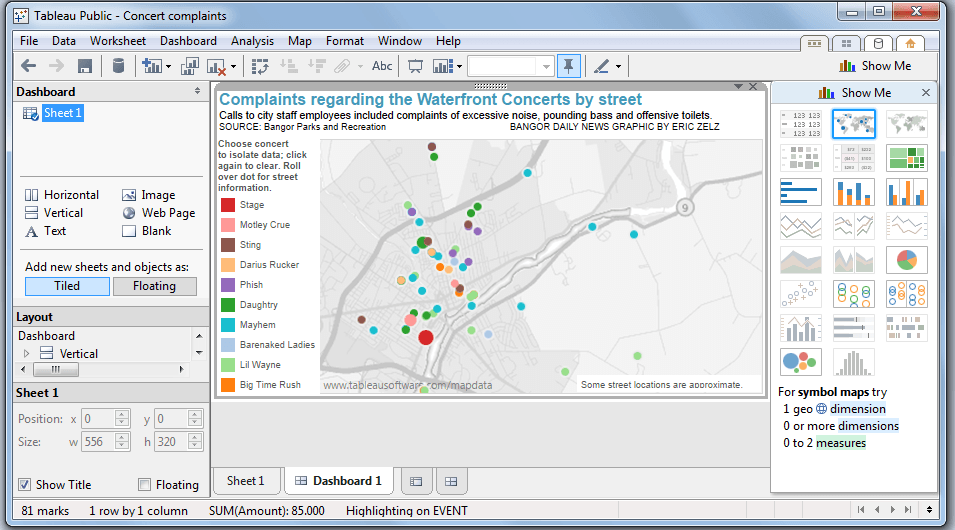The width and height of the screenshot is (955, 530).
Task: Switch to the Dashboard 1 tab
Action: (339, 481)
